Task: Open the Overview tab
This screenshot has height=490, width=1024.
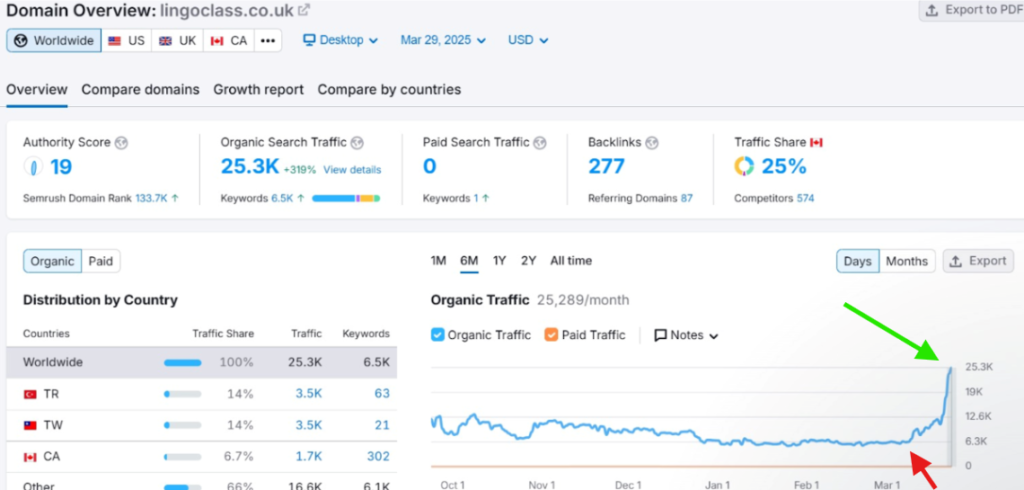Action: 37,90
